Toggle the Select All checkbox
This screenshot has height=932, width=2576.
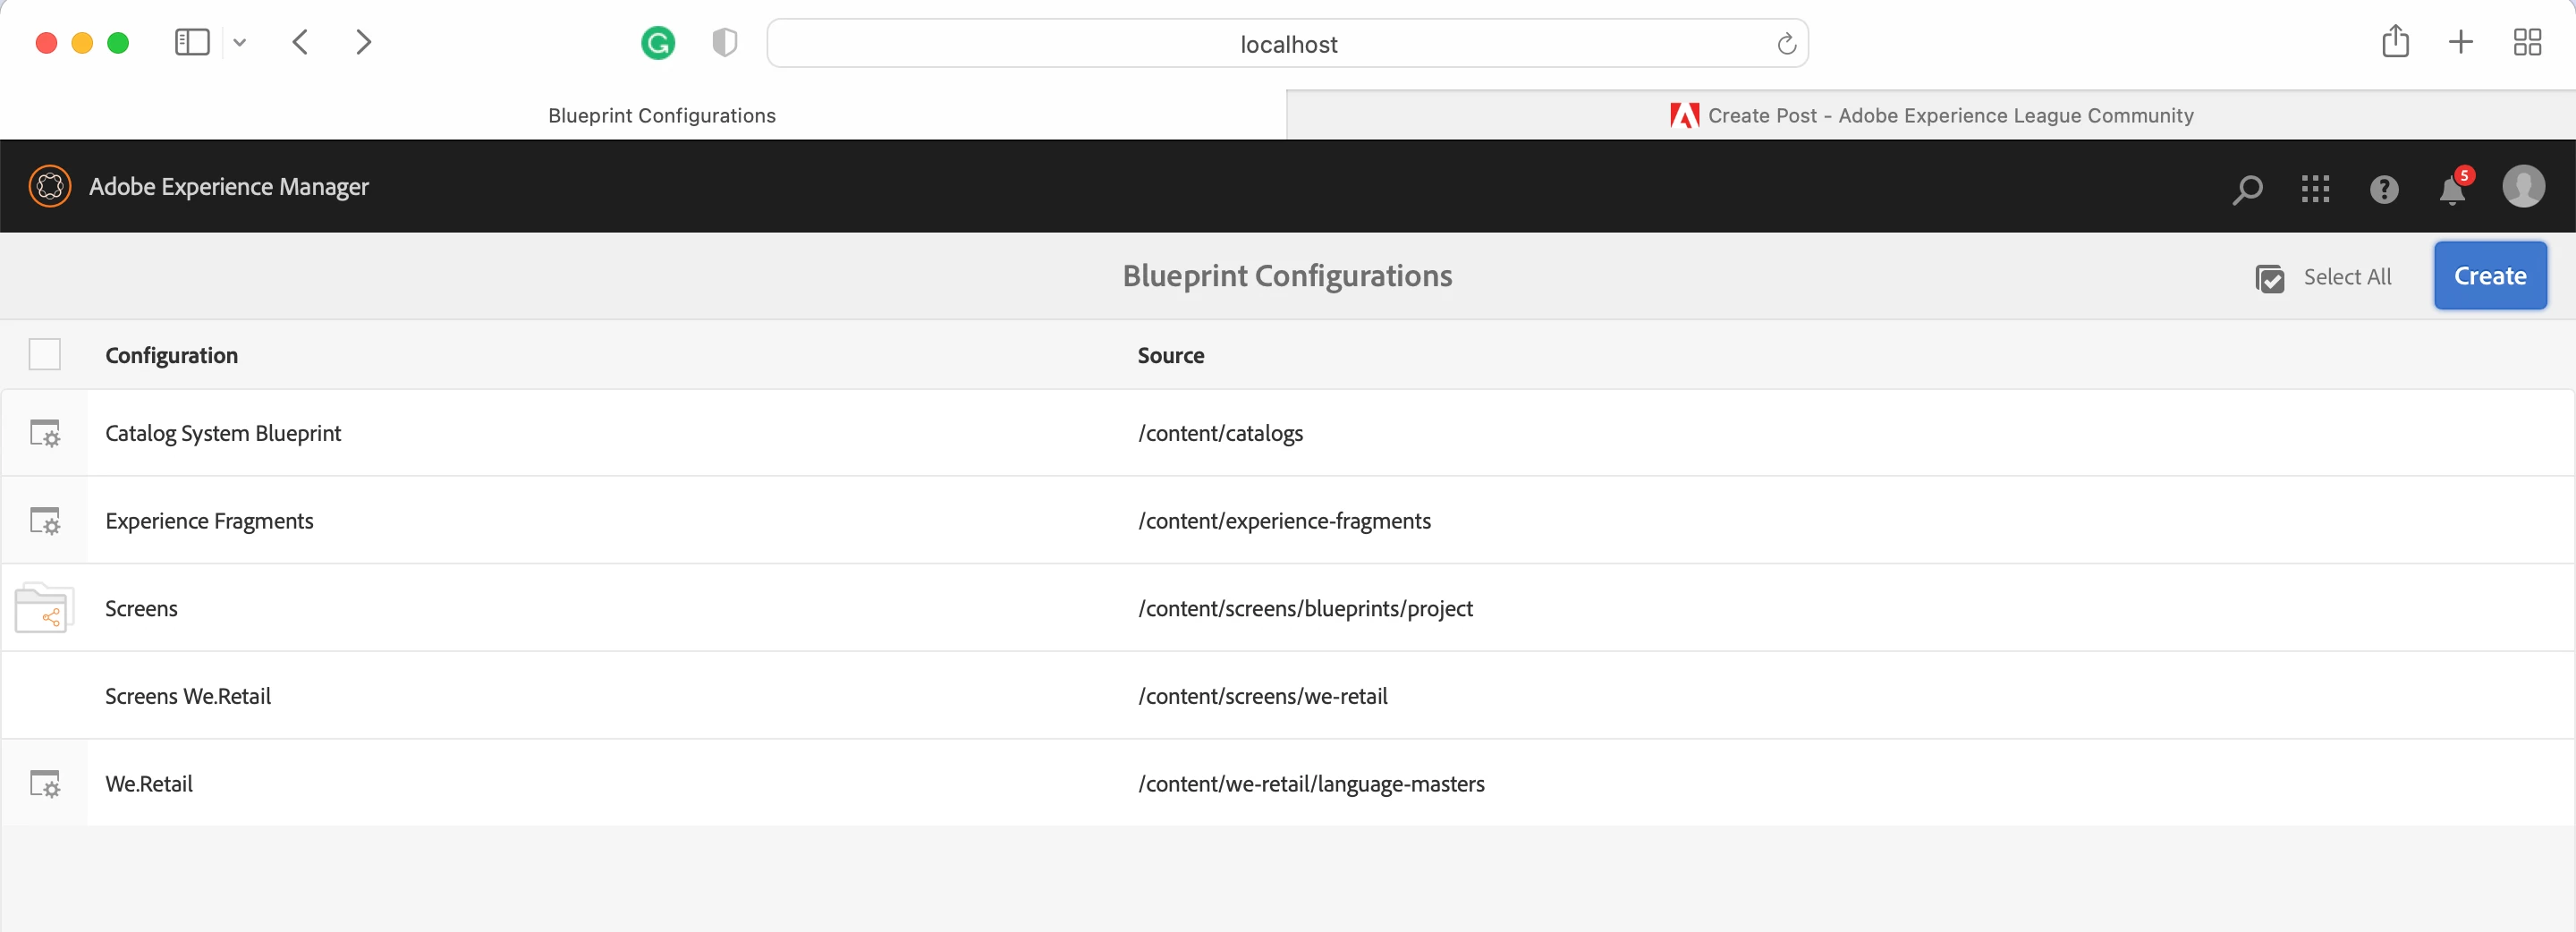(x=2270, y=278)
